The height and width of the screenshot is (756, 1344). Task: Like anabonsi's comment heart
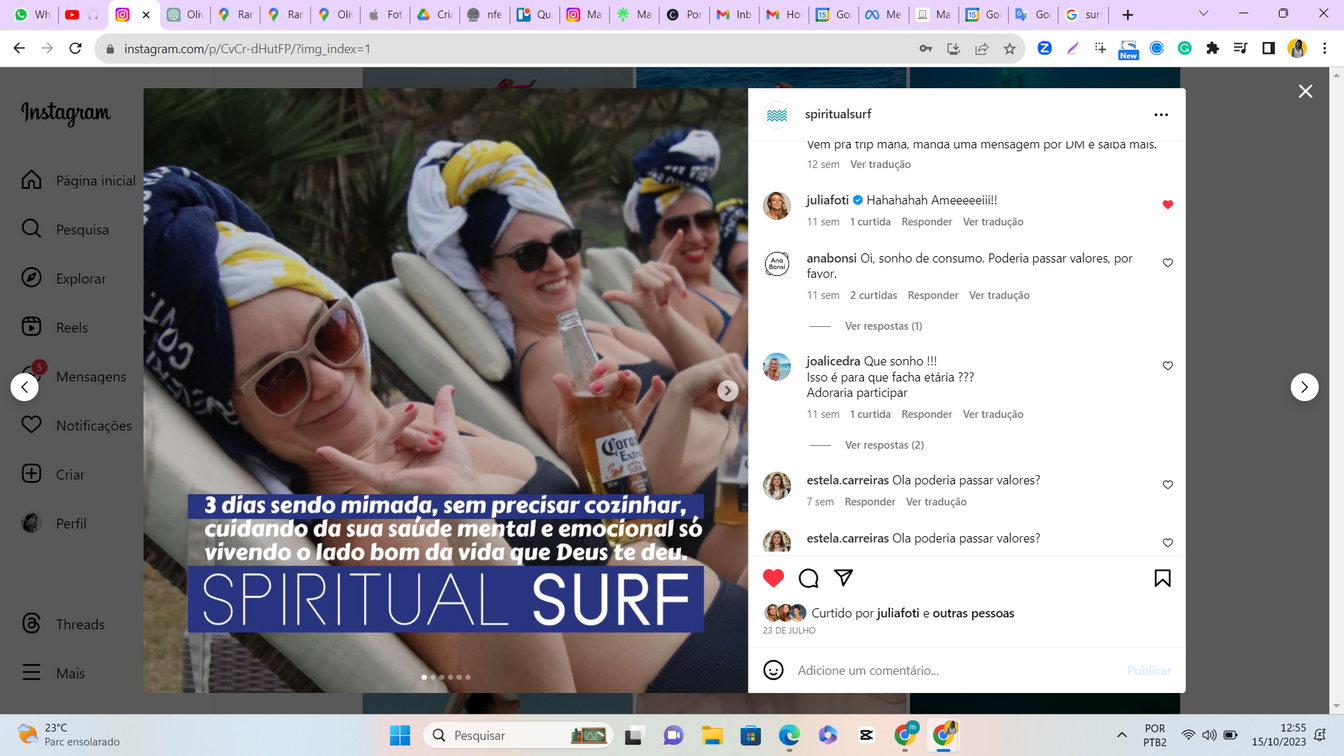point(1167,263)
